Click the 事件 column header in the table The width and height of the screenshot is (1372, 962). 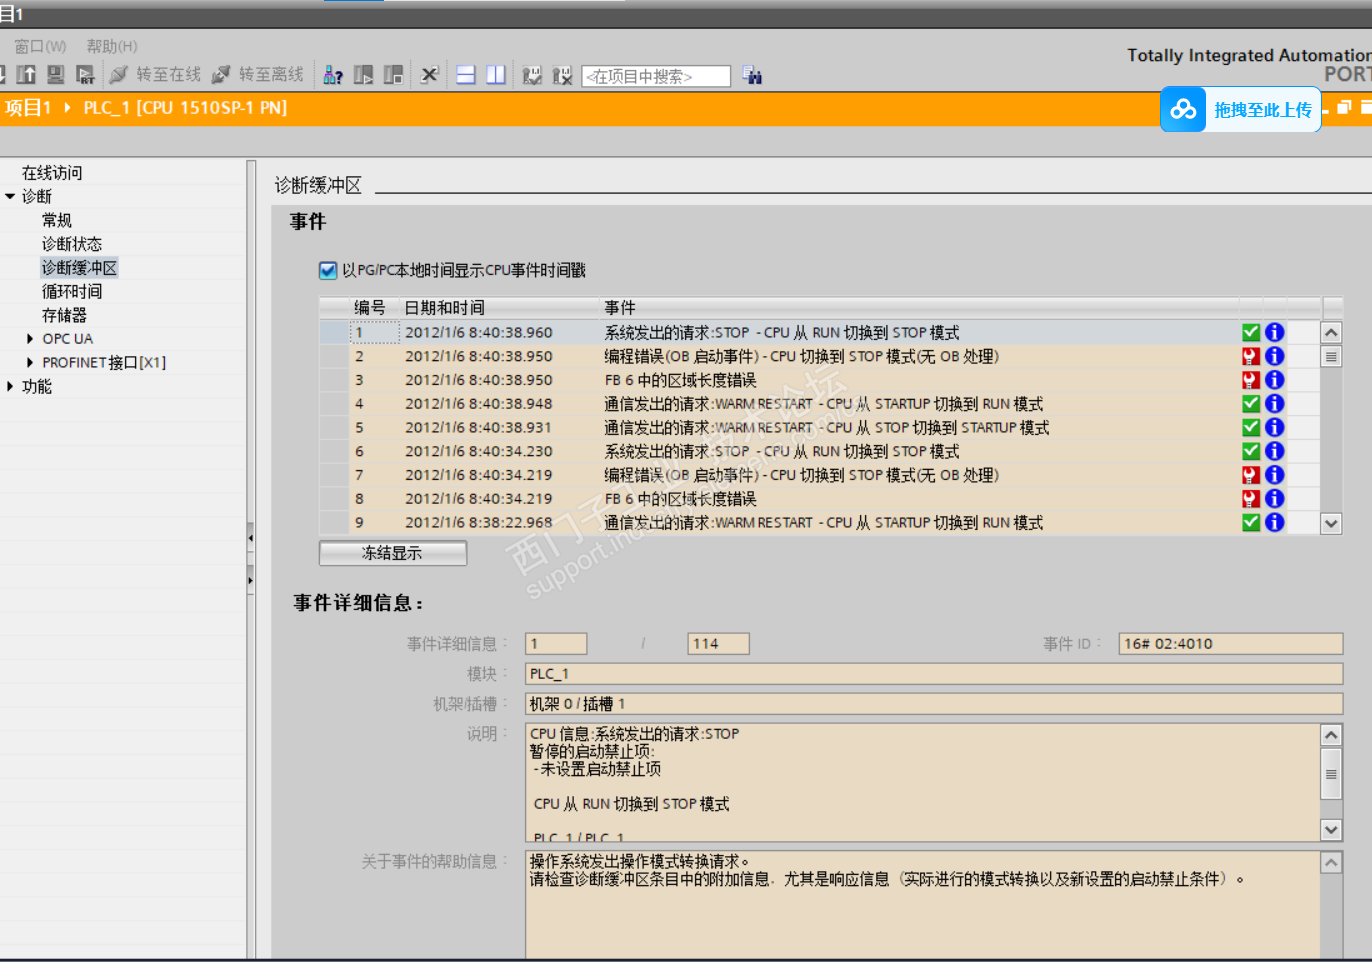pyautogui.click(x=918, y=308)
